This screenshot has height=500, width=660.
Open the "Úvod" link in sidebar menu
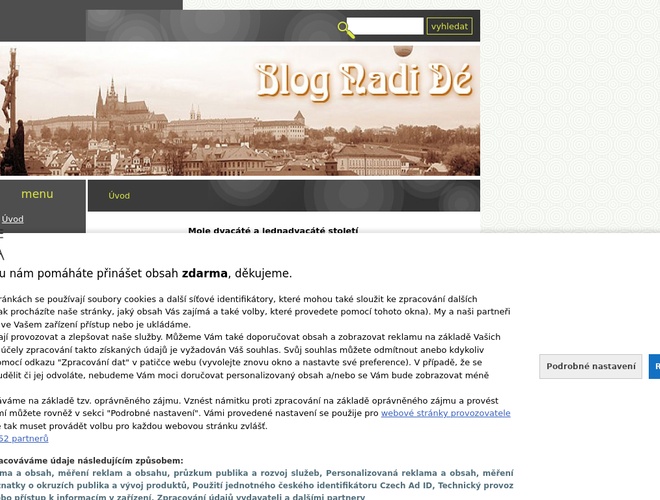pos(13,219)
